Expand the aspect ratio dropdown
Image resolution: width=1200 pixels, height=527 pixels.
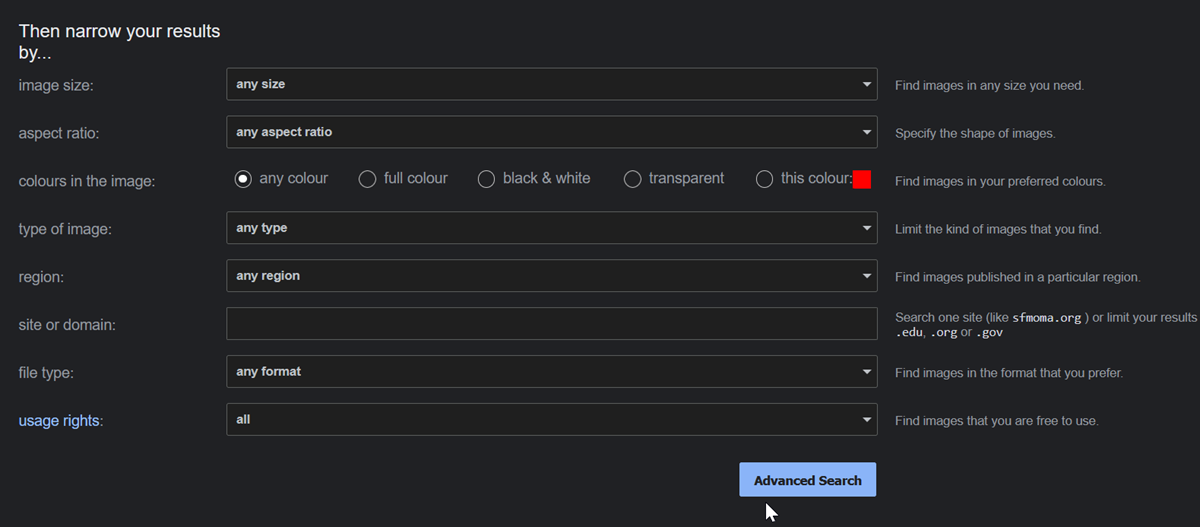coord(551,132)
